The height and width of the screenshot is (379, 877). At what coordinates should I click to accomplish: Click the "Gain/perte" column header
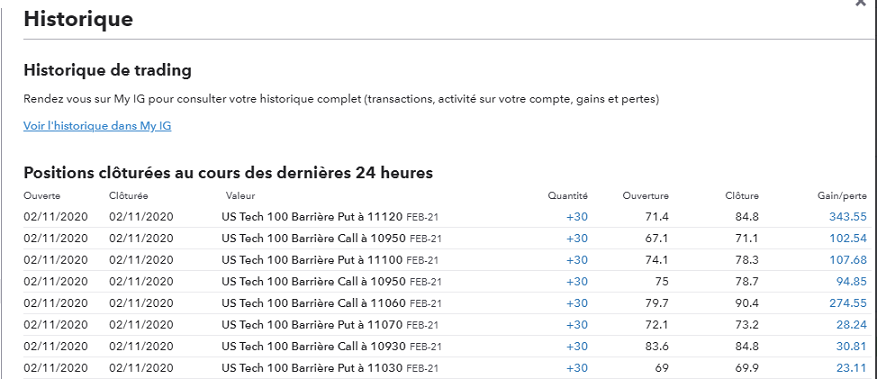pyautogui.click(x=841, y=196)
